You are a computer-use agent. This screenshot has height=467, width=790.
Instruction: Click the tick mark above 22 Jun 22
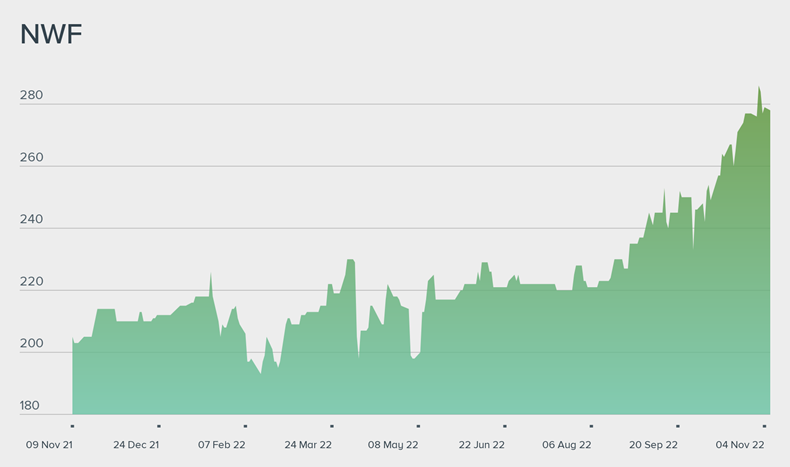(x=504, y=426)
